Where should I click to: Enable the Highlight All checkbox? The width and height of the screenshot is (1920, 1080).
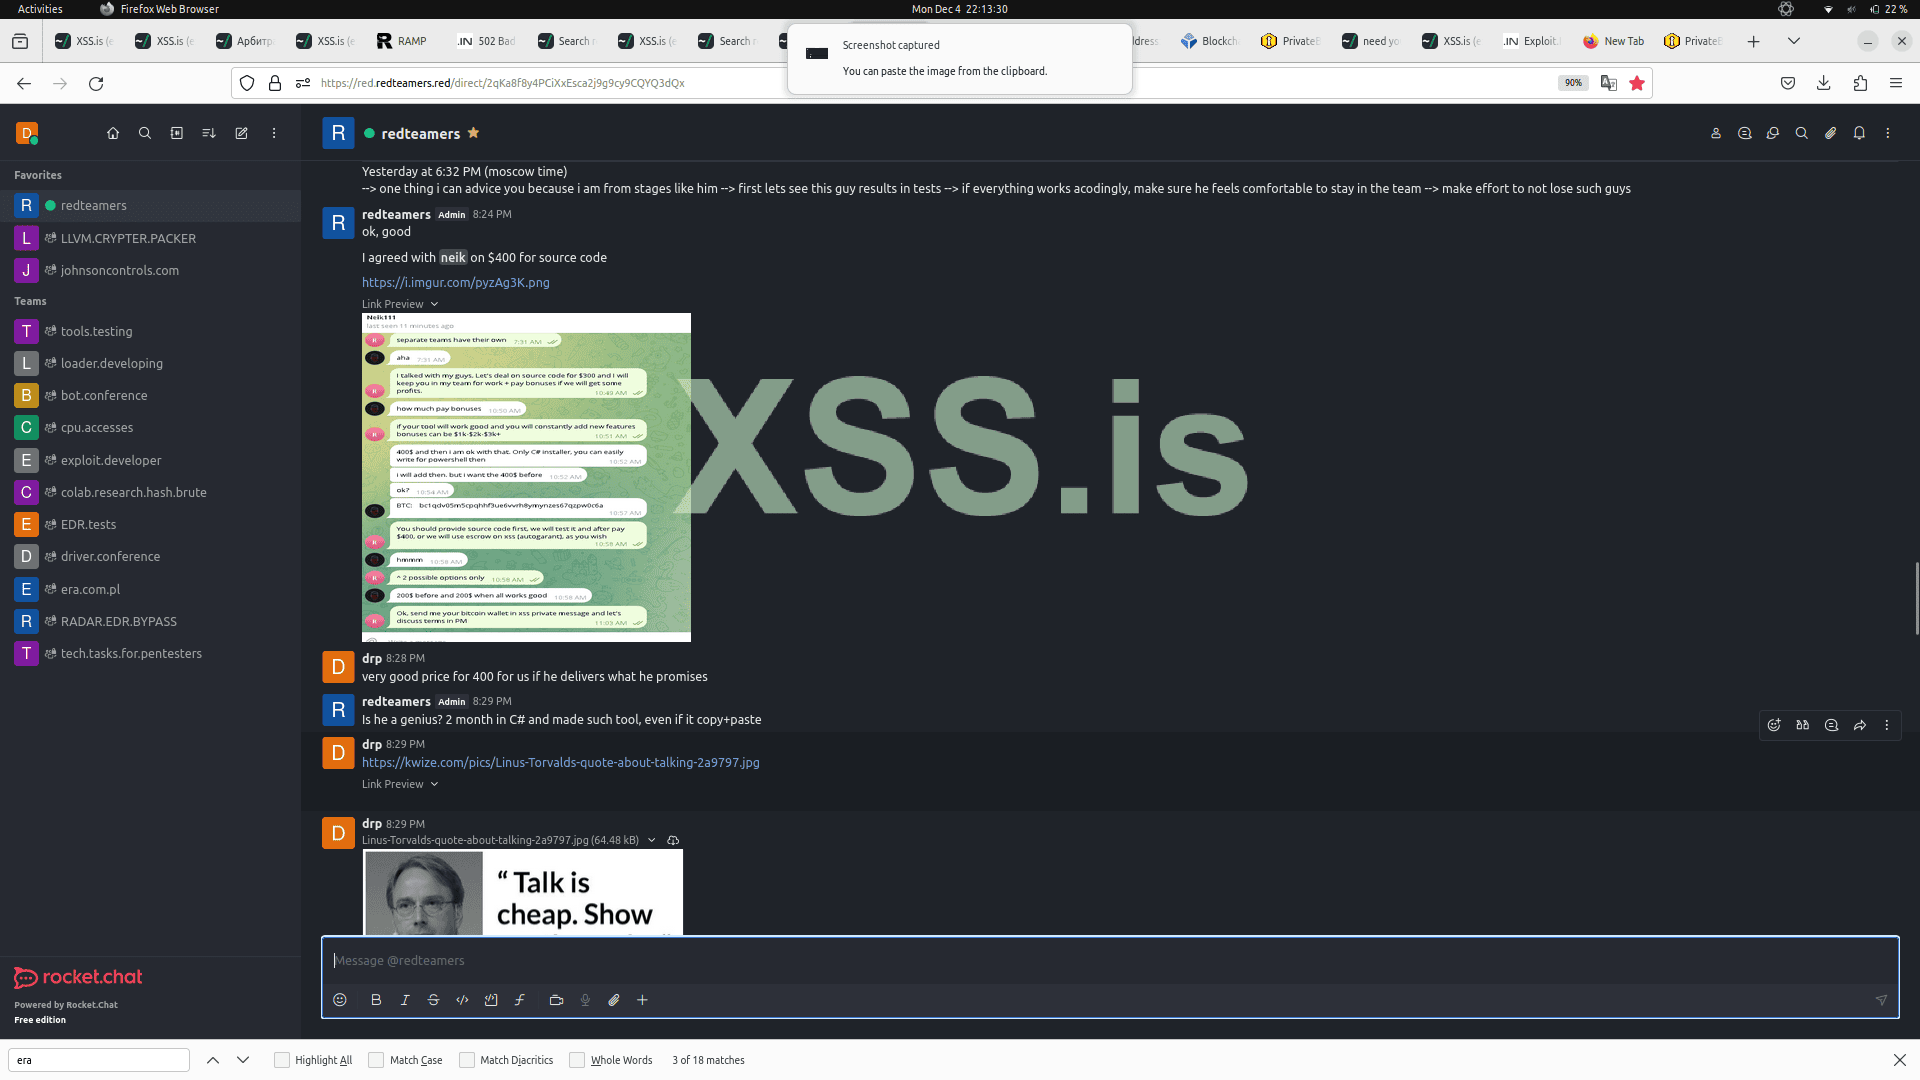[282, 1060]
